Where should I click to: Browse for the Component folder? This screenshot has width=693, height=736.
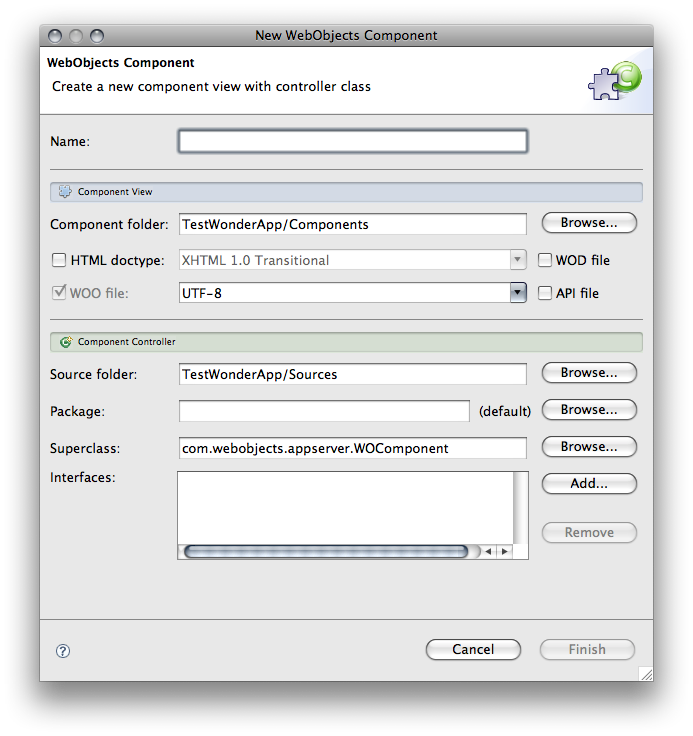point(589,222)
